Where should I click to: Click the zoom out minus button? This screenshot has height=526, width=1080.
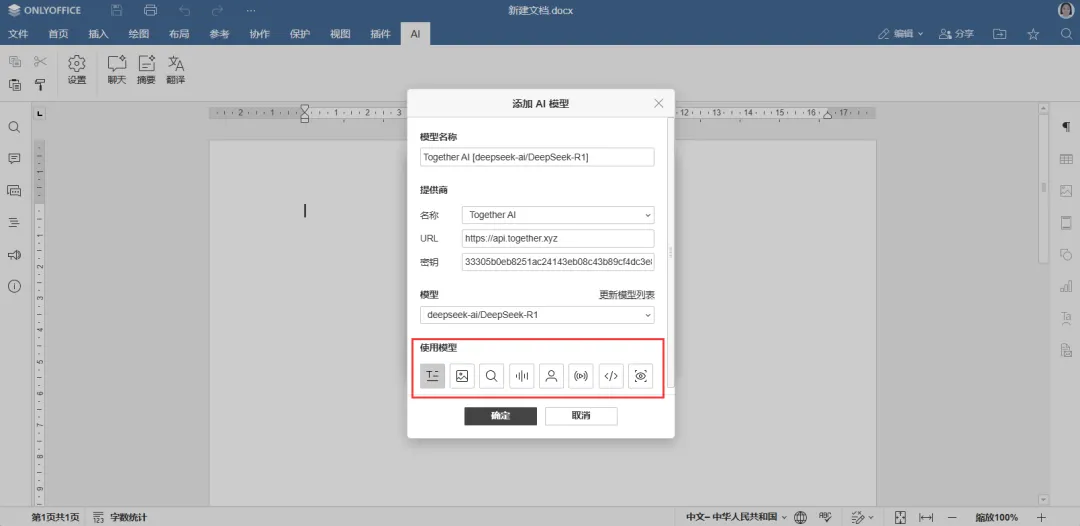[x=952, y=517]
